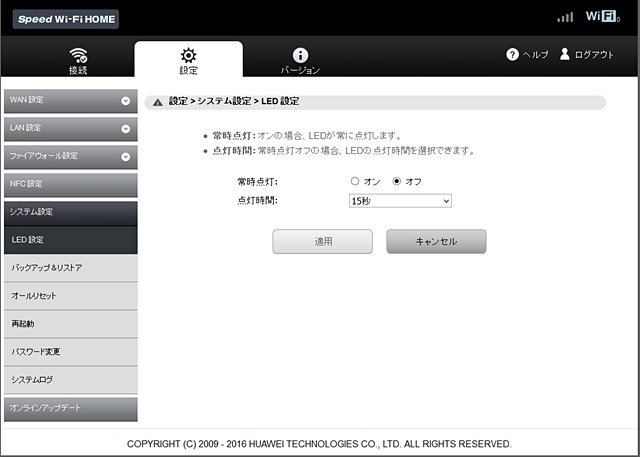Open the システムログ page
Viewport: 640px width, 457px height.
(71, 380)
